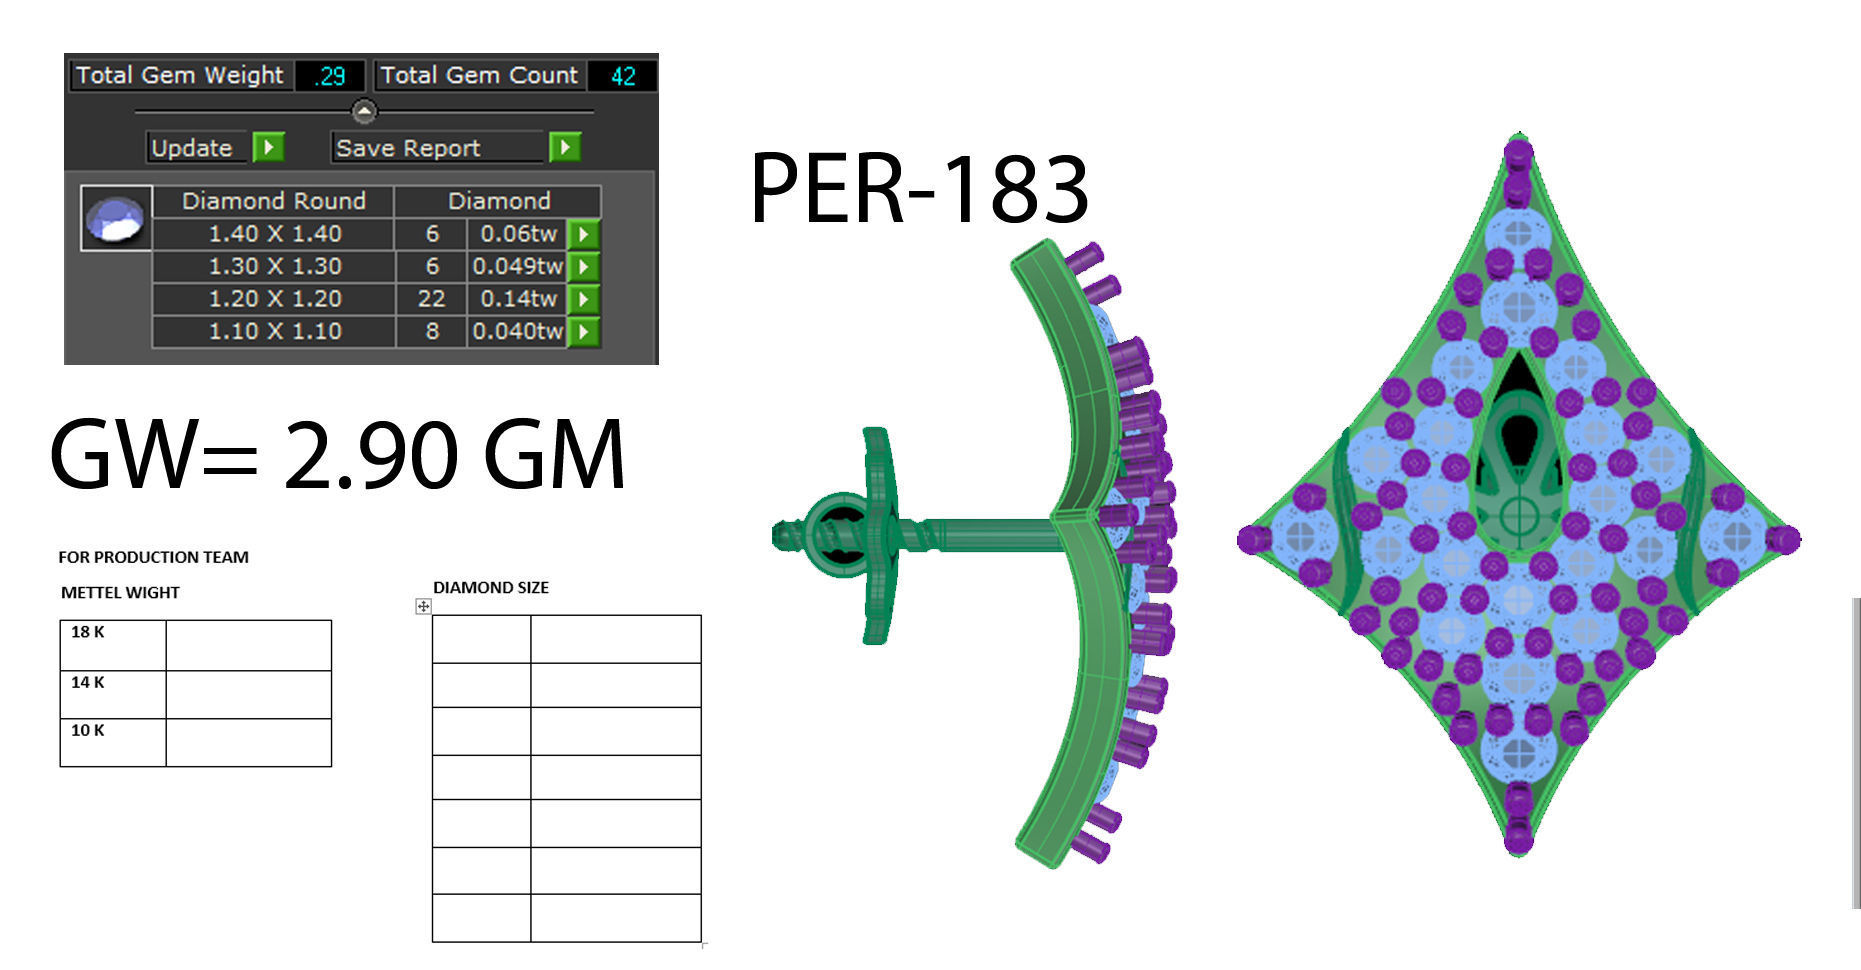This screenshot has width=1861, height=970.
Task: Click the green arrow on the 0.14tw row
Action: pyautogui.click(x=583, y=299)
